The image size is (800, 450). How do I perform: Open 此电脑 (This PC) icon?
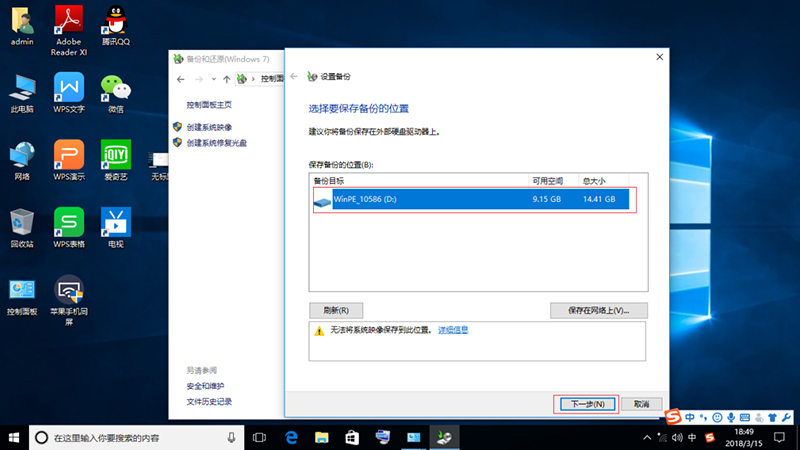[x=22, y=94]
